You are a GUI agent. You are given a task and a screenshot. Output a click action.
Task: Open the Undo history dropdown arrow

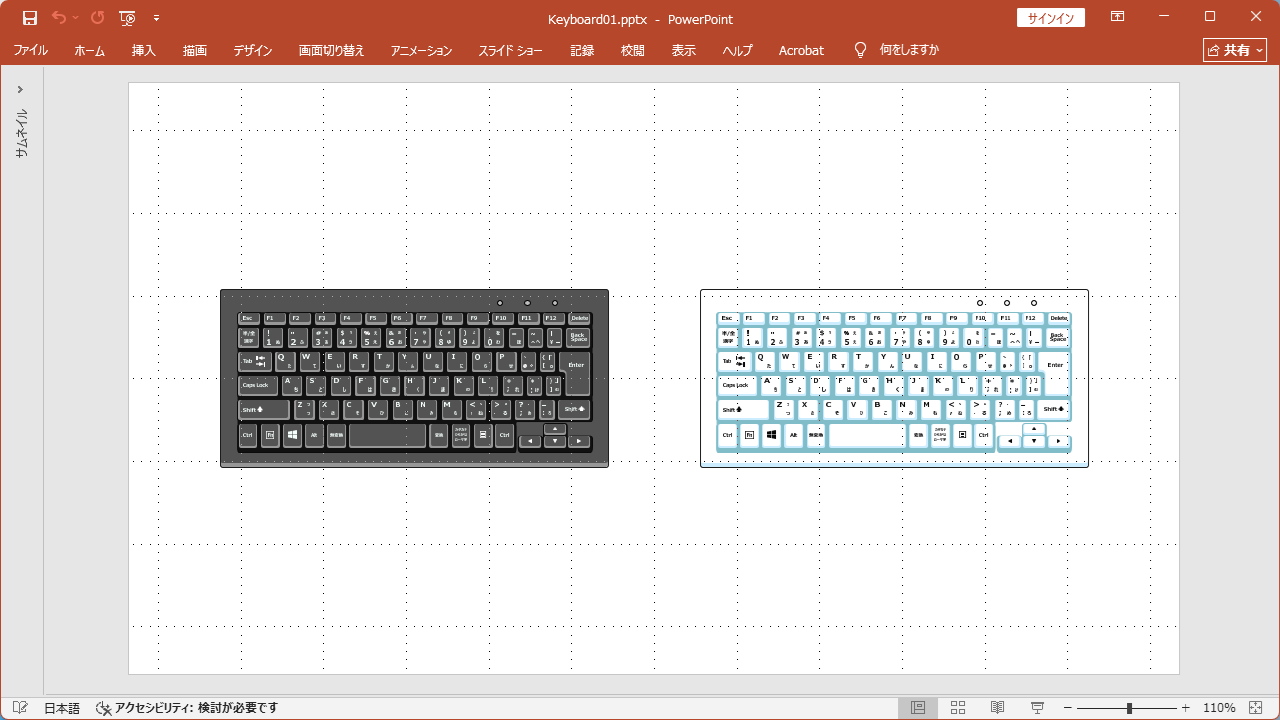click(75, 18)
